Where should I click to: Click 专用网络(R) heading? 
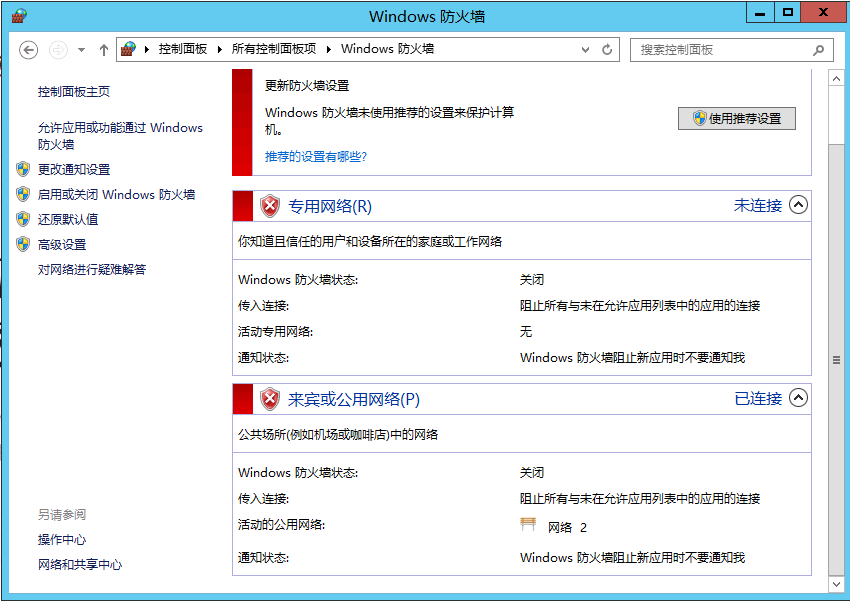[330, 206]
